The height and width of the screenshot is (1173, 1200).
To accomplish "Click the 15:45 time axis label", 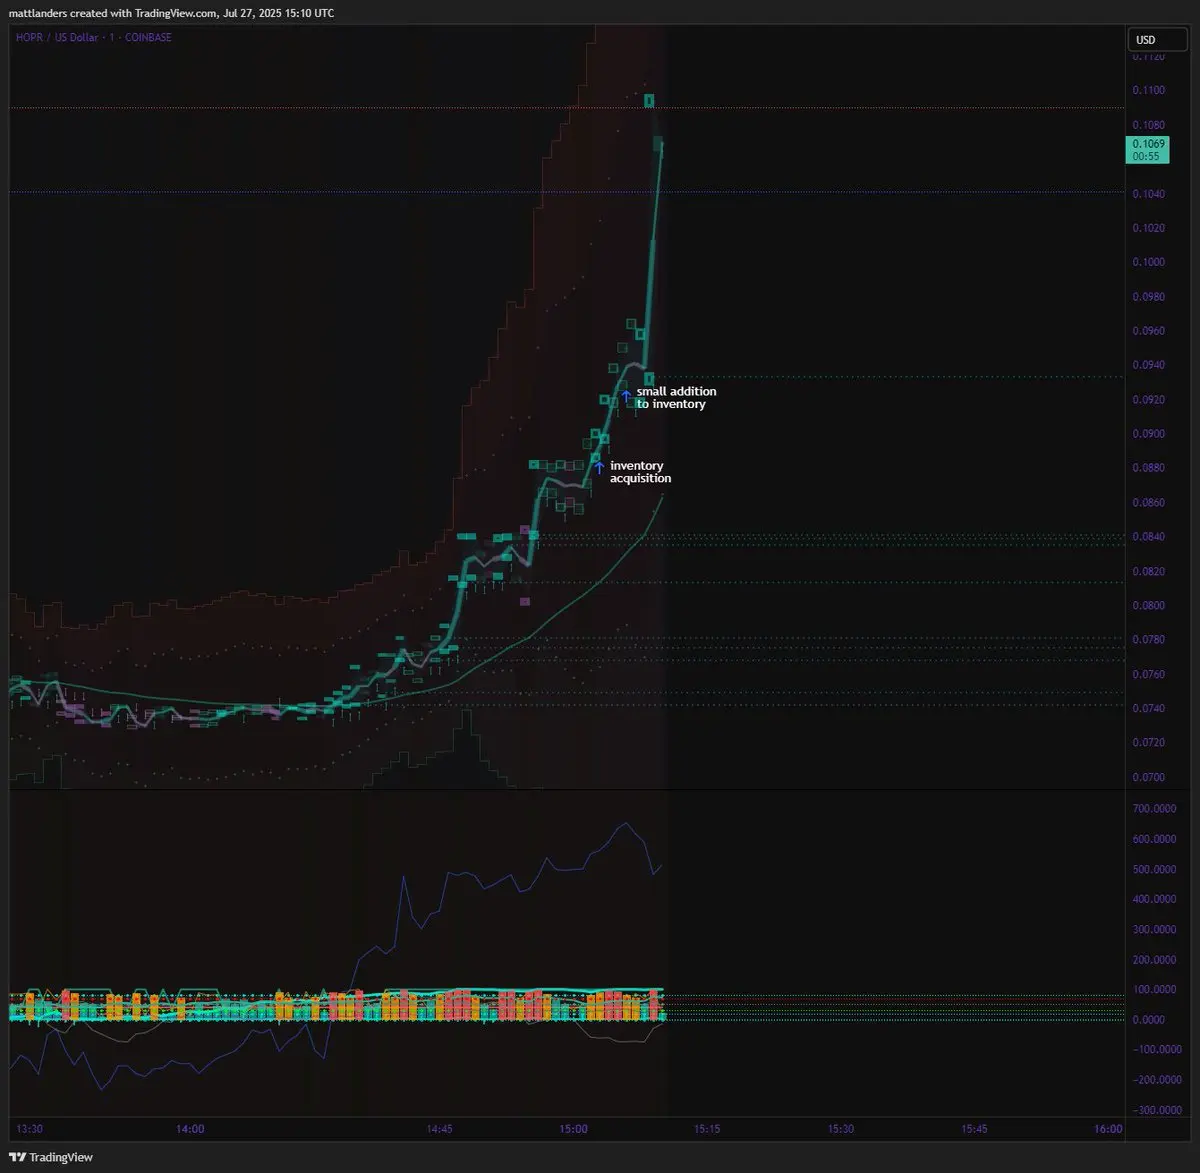I will coord(974,1129).
